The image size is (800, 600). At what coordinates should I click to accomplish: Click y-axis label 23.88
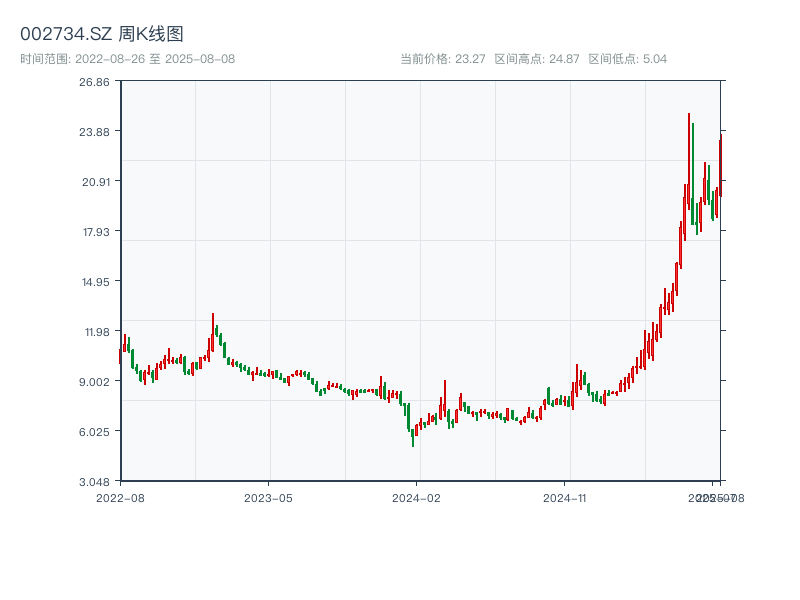tap(94, 132)
